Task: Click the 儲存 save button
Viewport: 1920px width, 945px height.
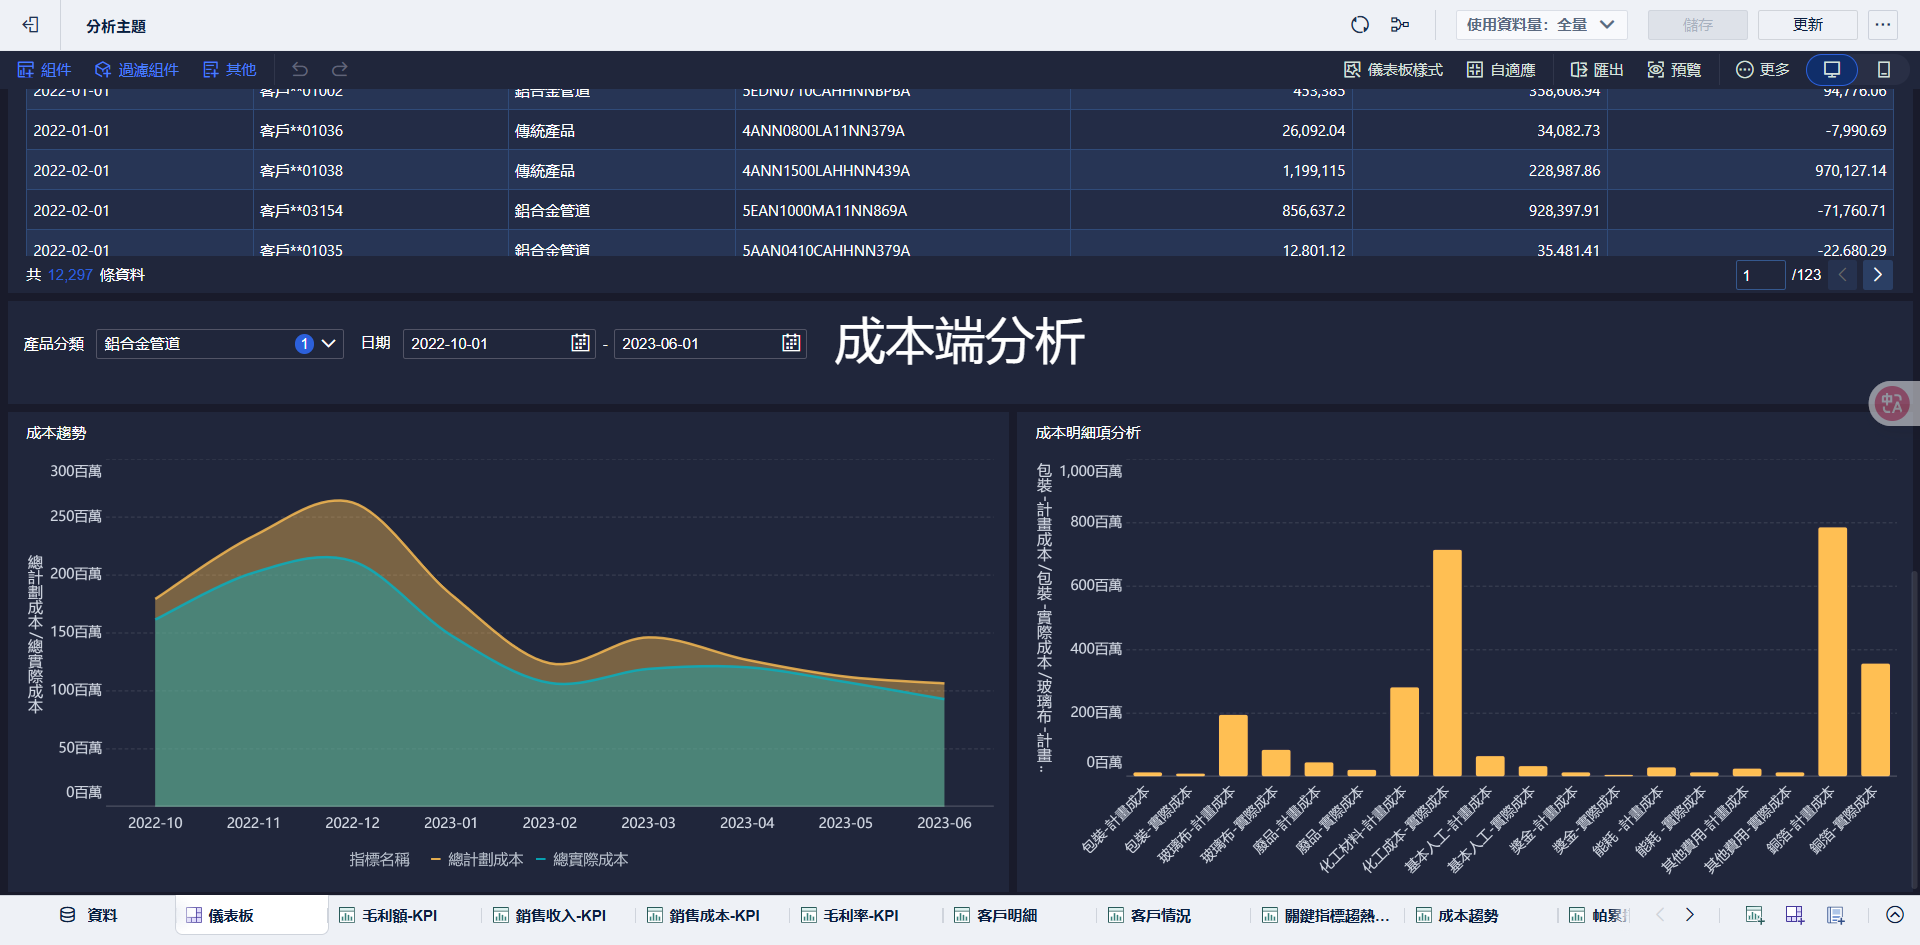Action: click(x=1697, y=25)
